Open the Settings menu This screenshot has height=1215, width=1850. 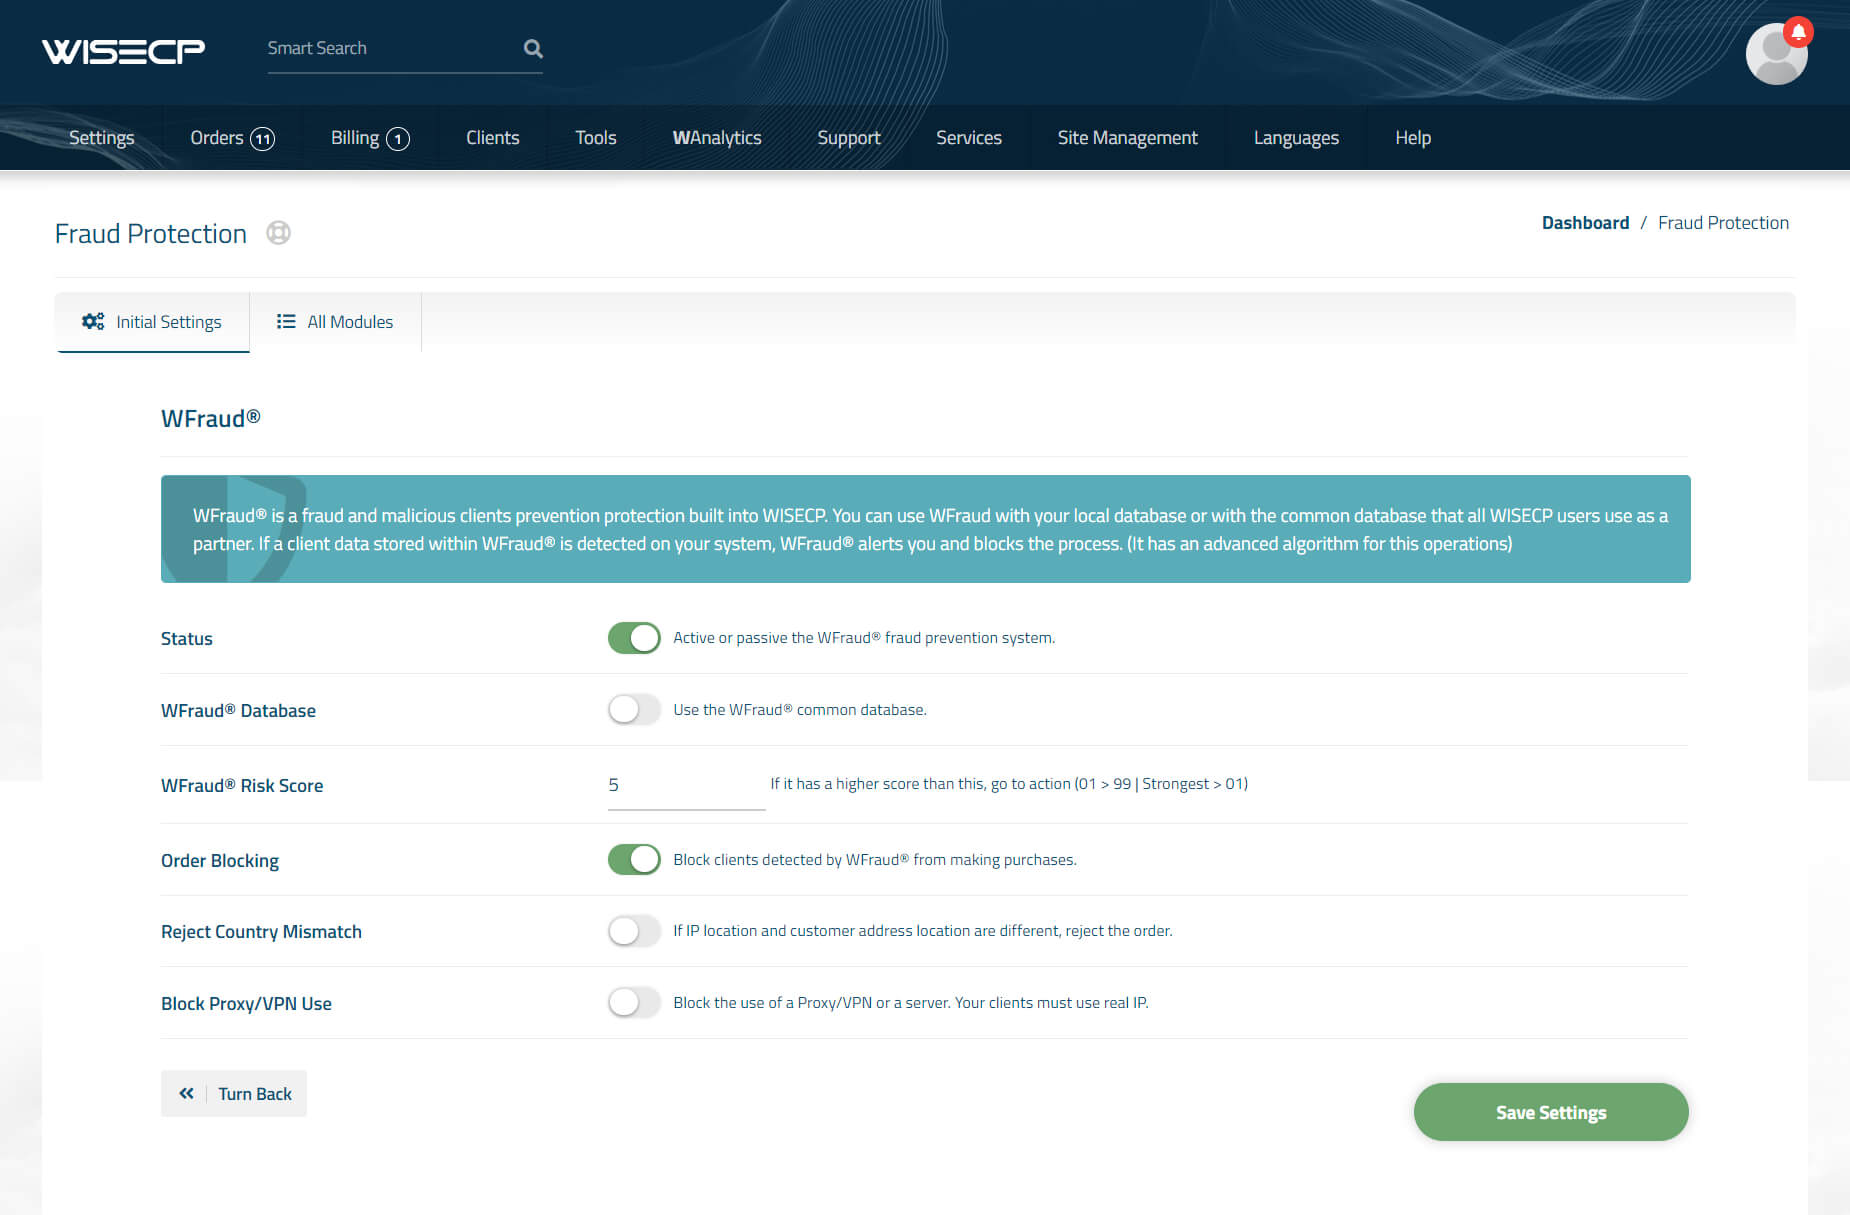(x=101, y=138)
